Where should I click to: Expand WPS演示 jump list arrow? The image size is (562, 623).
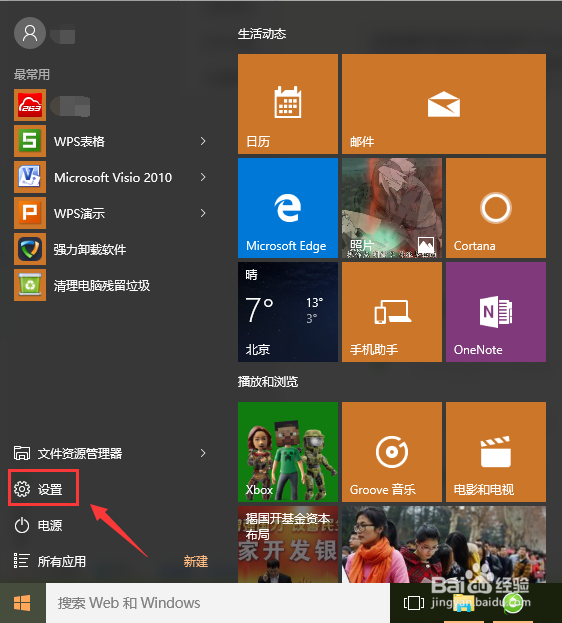tap(203, 213)
